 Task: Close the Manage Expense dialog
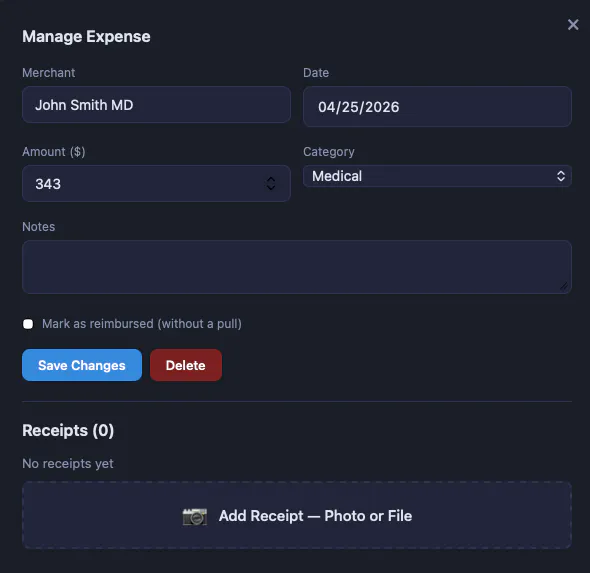(x=573, y=25)
